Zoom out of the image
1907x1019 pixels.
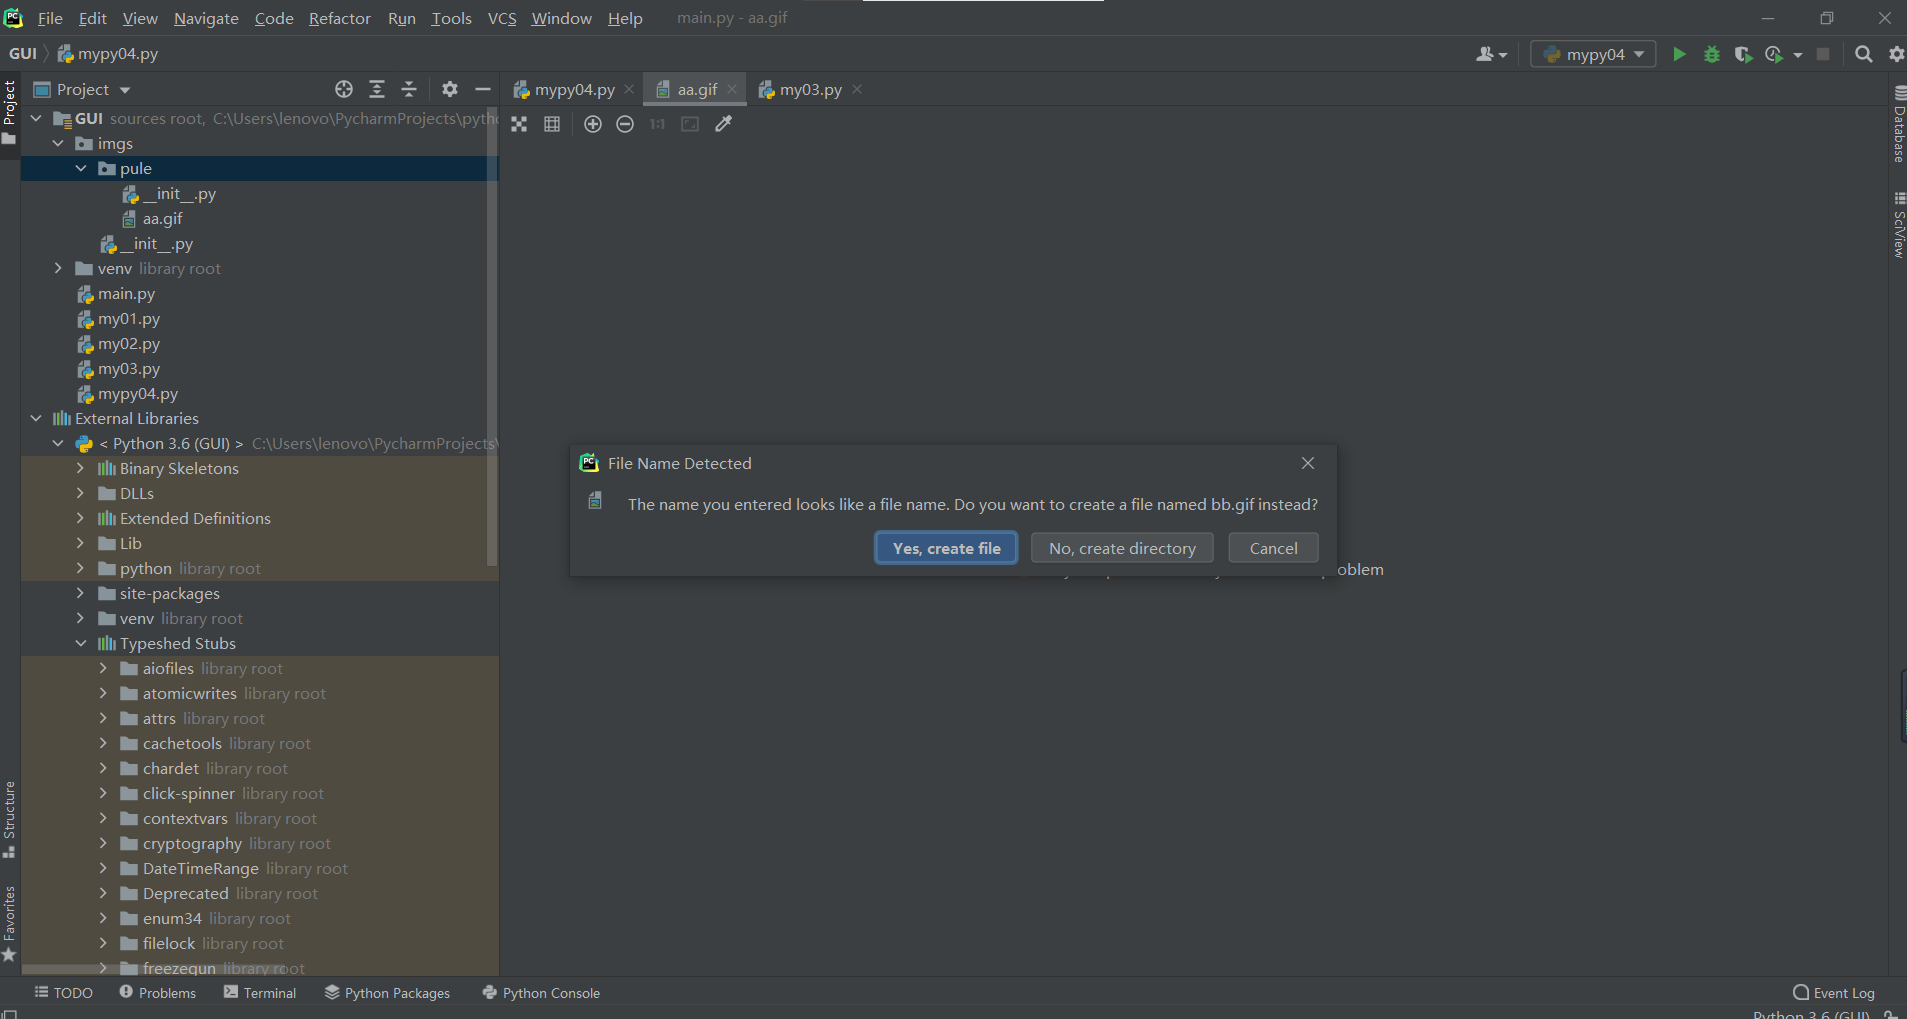tap(625, 124)
